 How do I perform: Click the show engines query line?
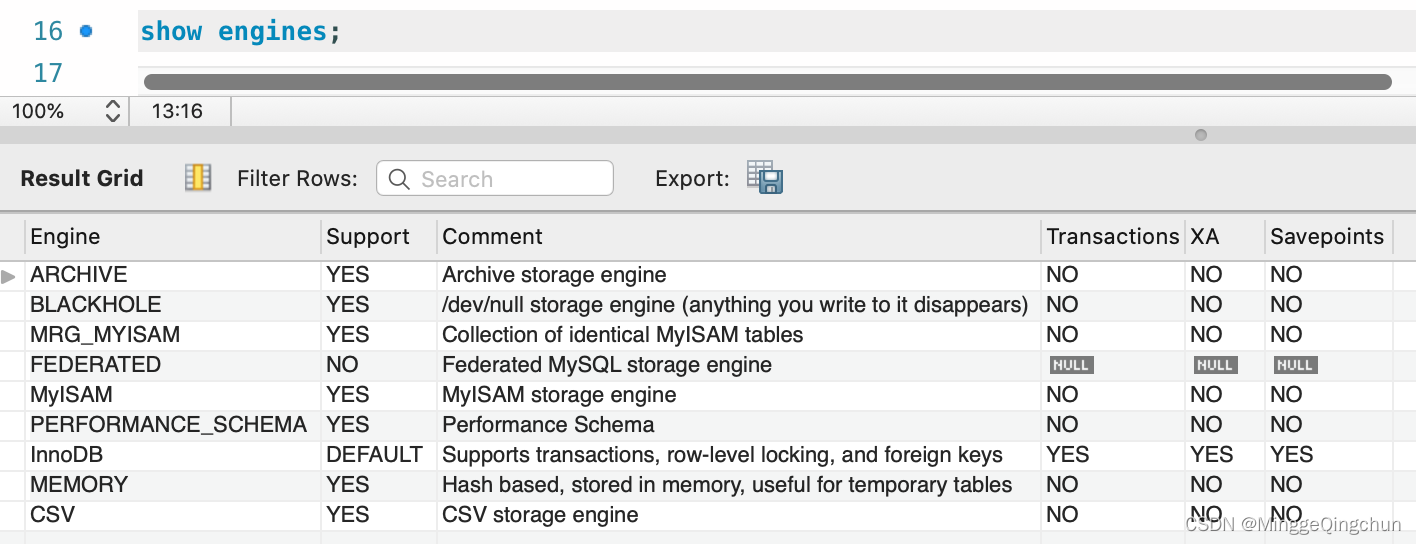pos(240,31)
